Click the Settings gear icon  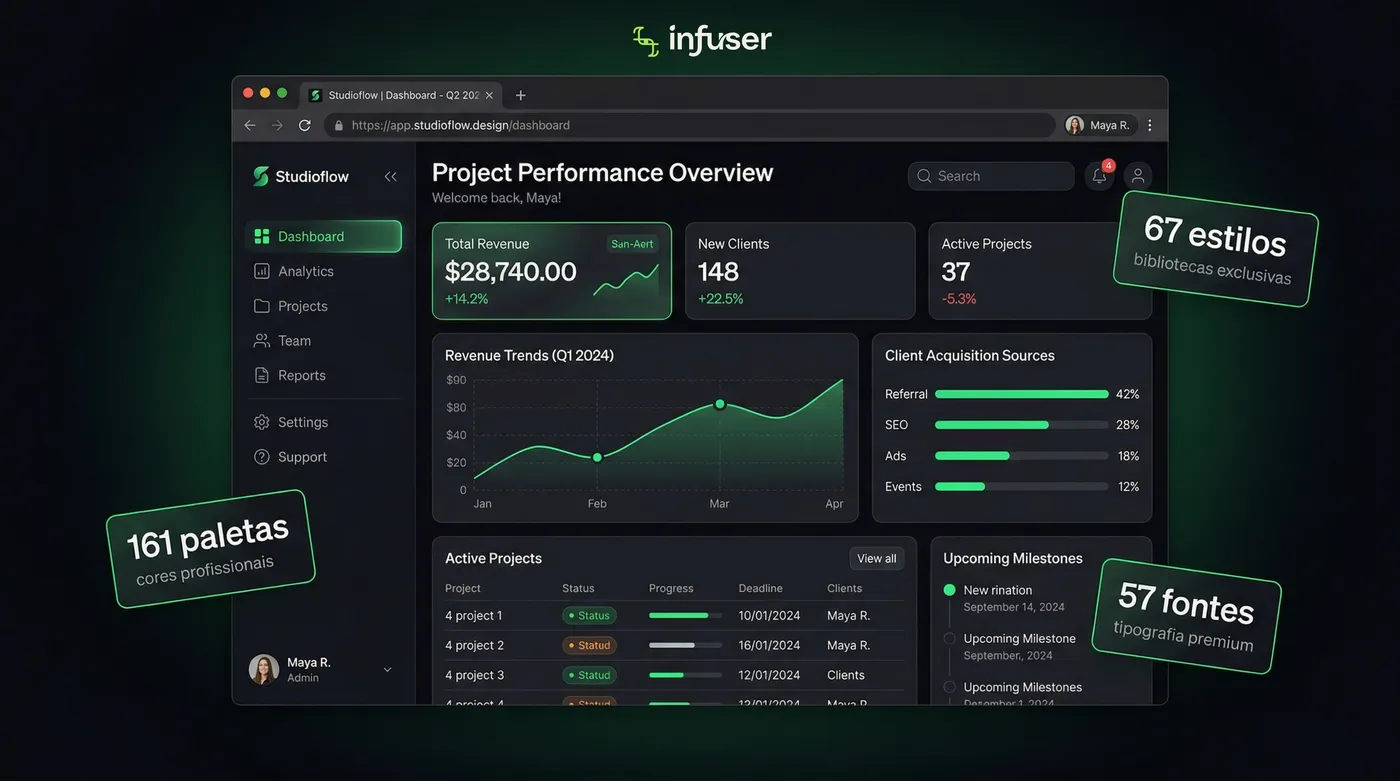pyautogui.click(x=262, y=422)
